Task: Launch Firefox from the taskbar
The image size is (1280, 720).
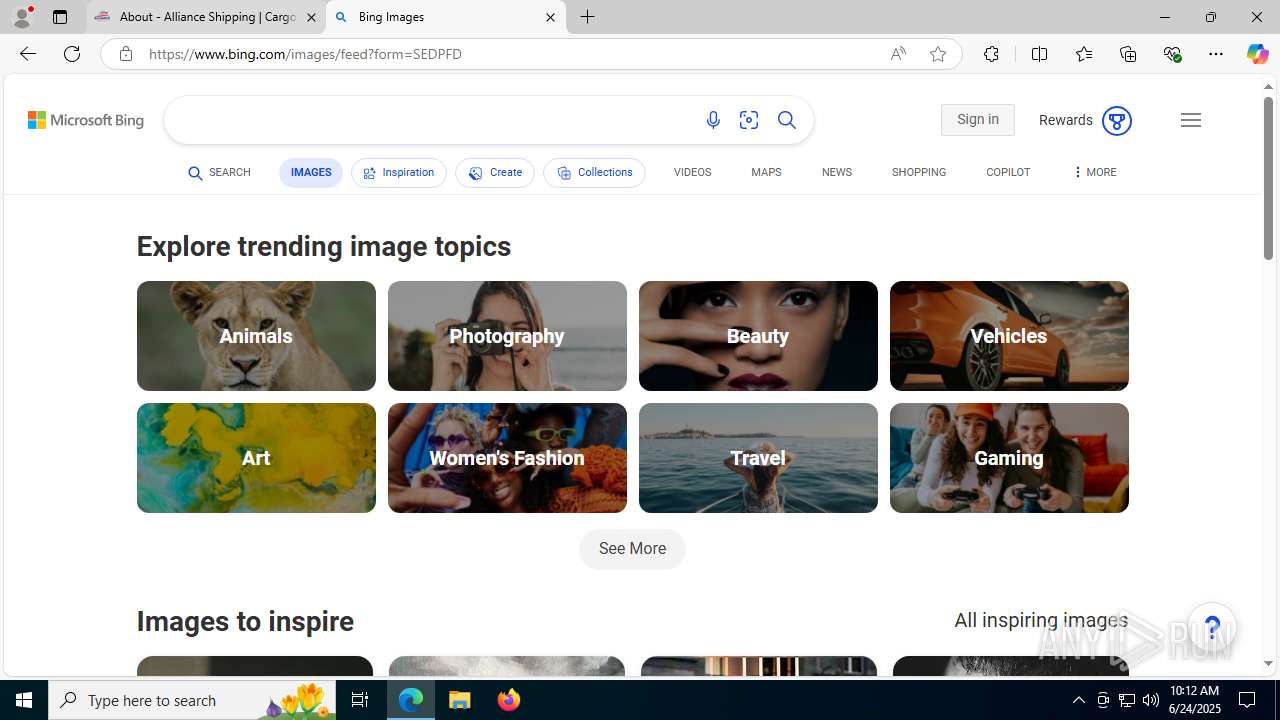Action: pos(509,700)
